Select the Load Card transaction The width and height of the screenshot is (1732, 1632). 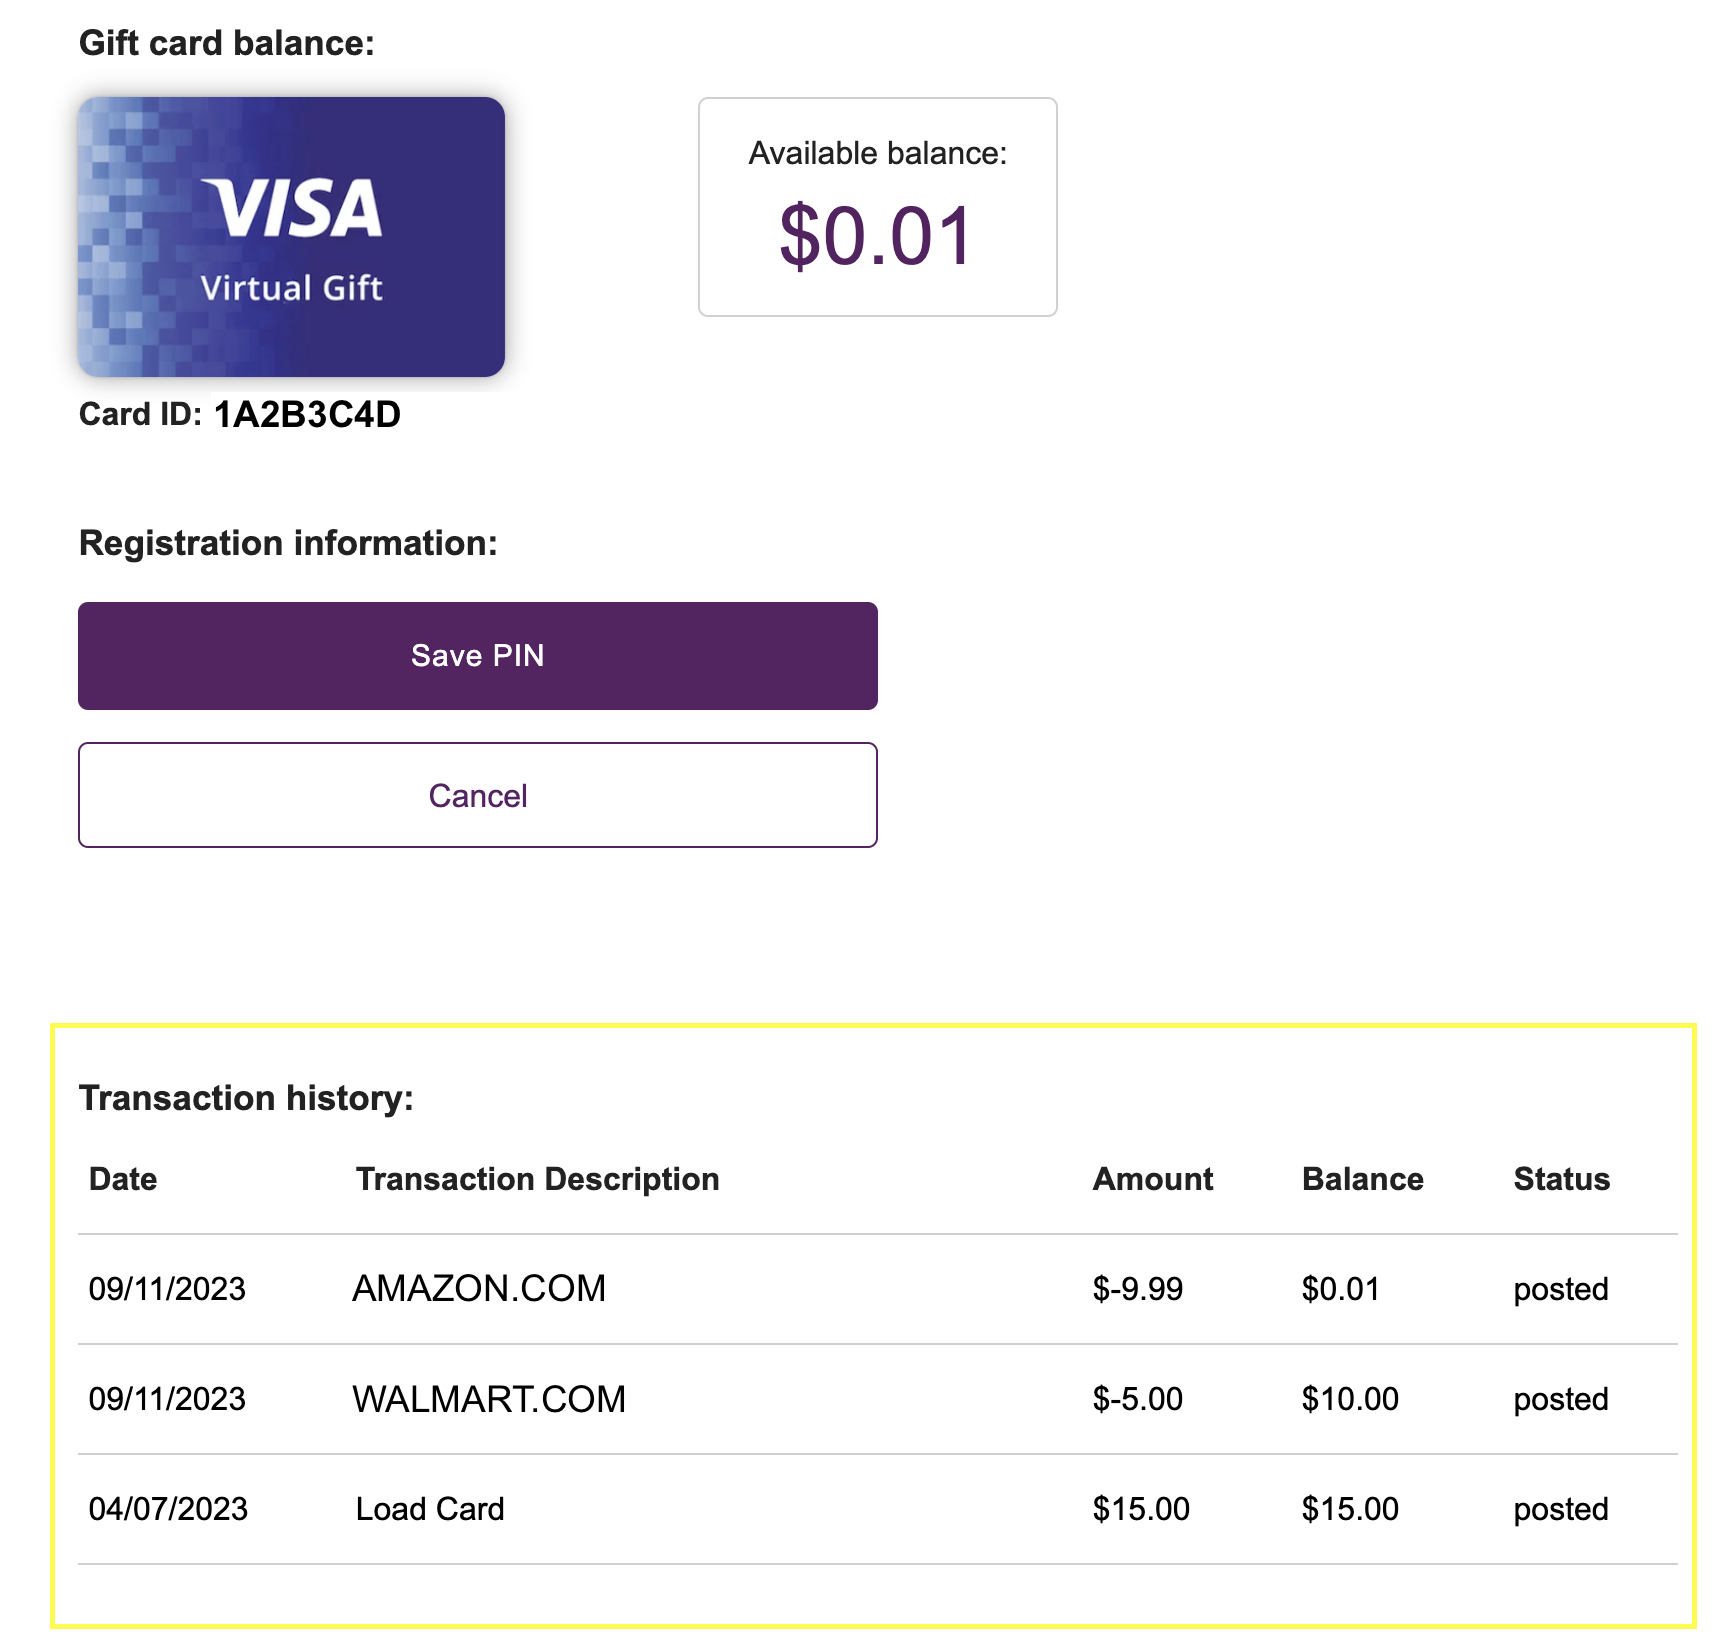(x=430, y=1509)
